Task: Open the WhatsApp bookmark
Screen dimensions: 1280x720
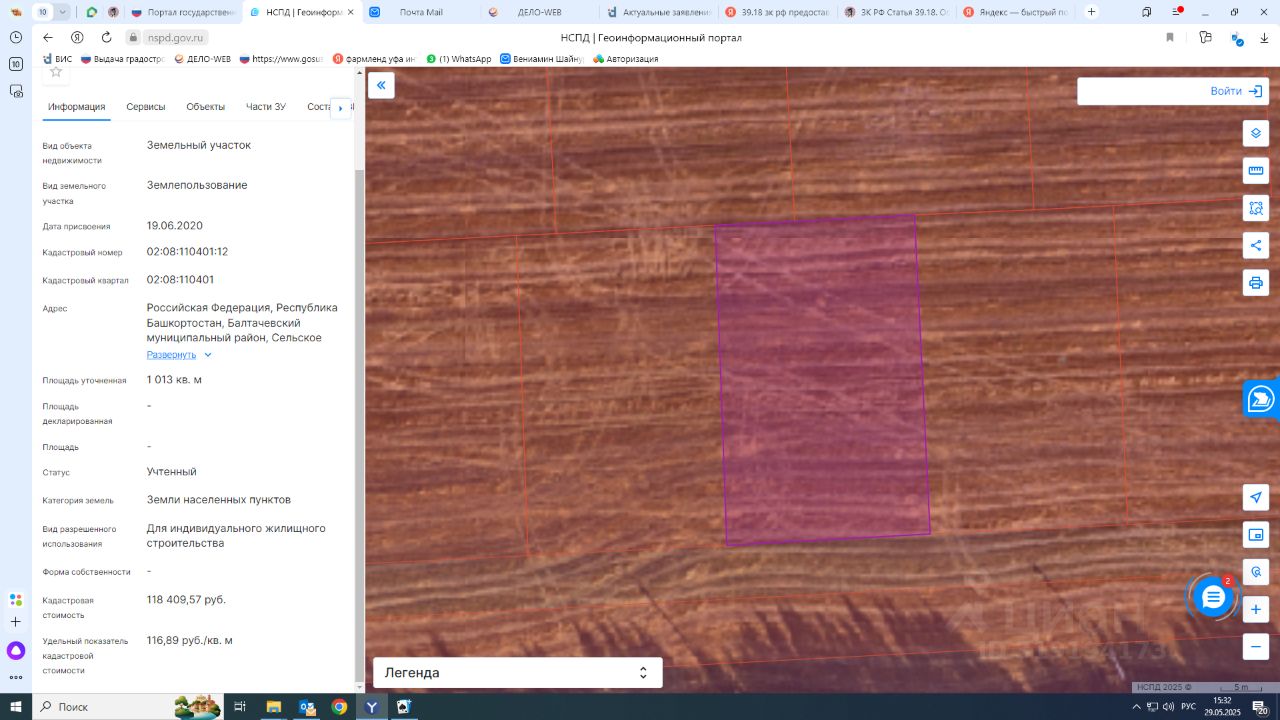Action: tap(459, 59)
